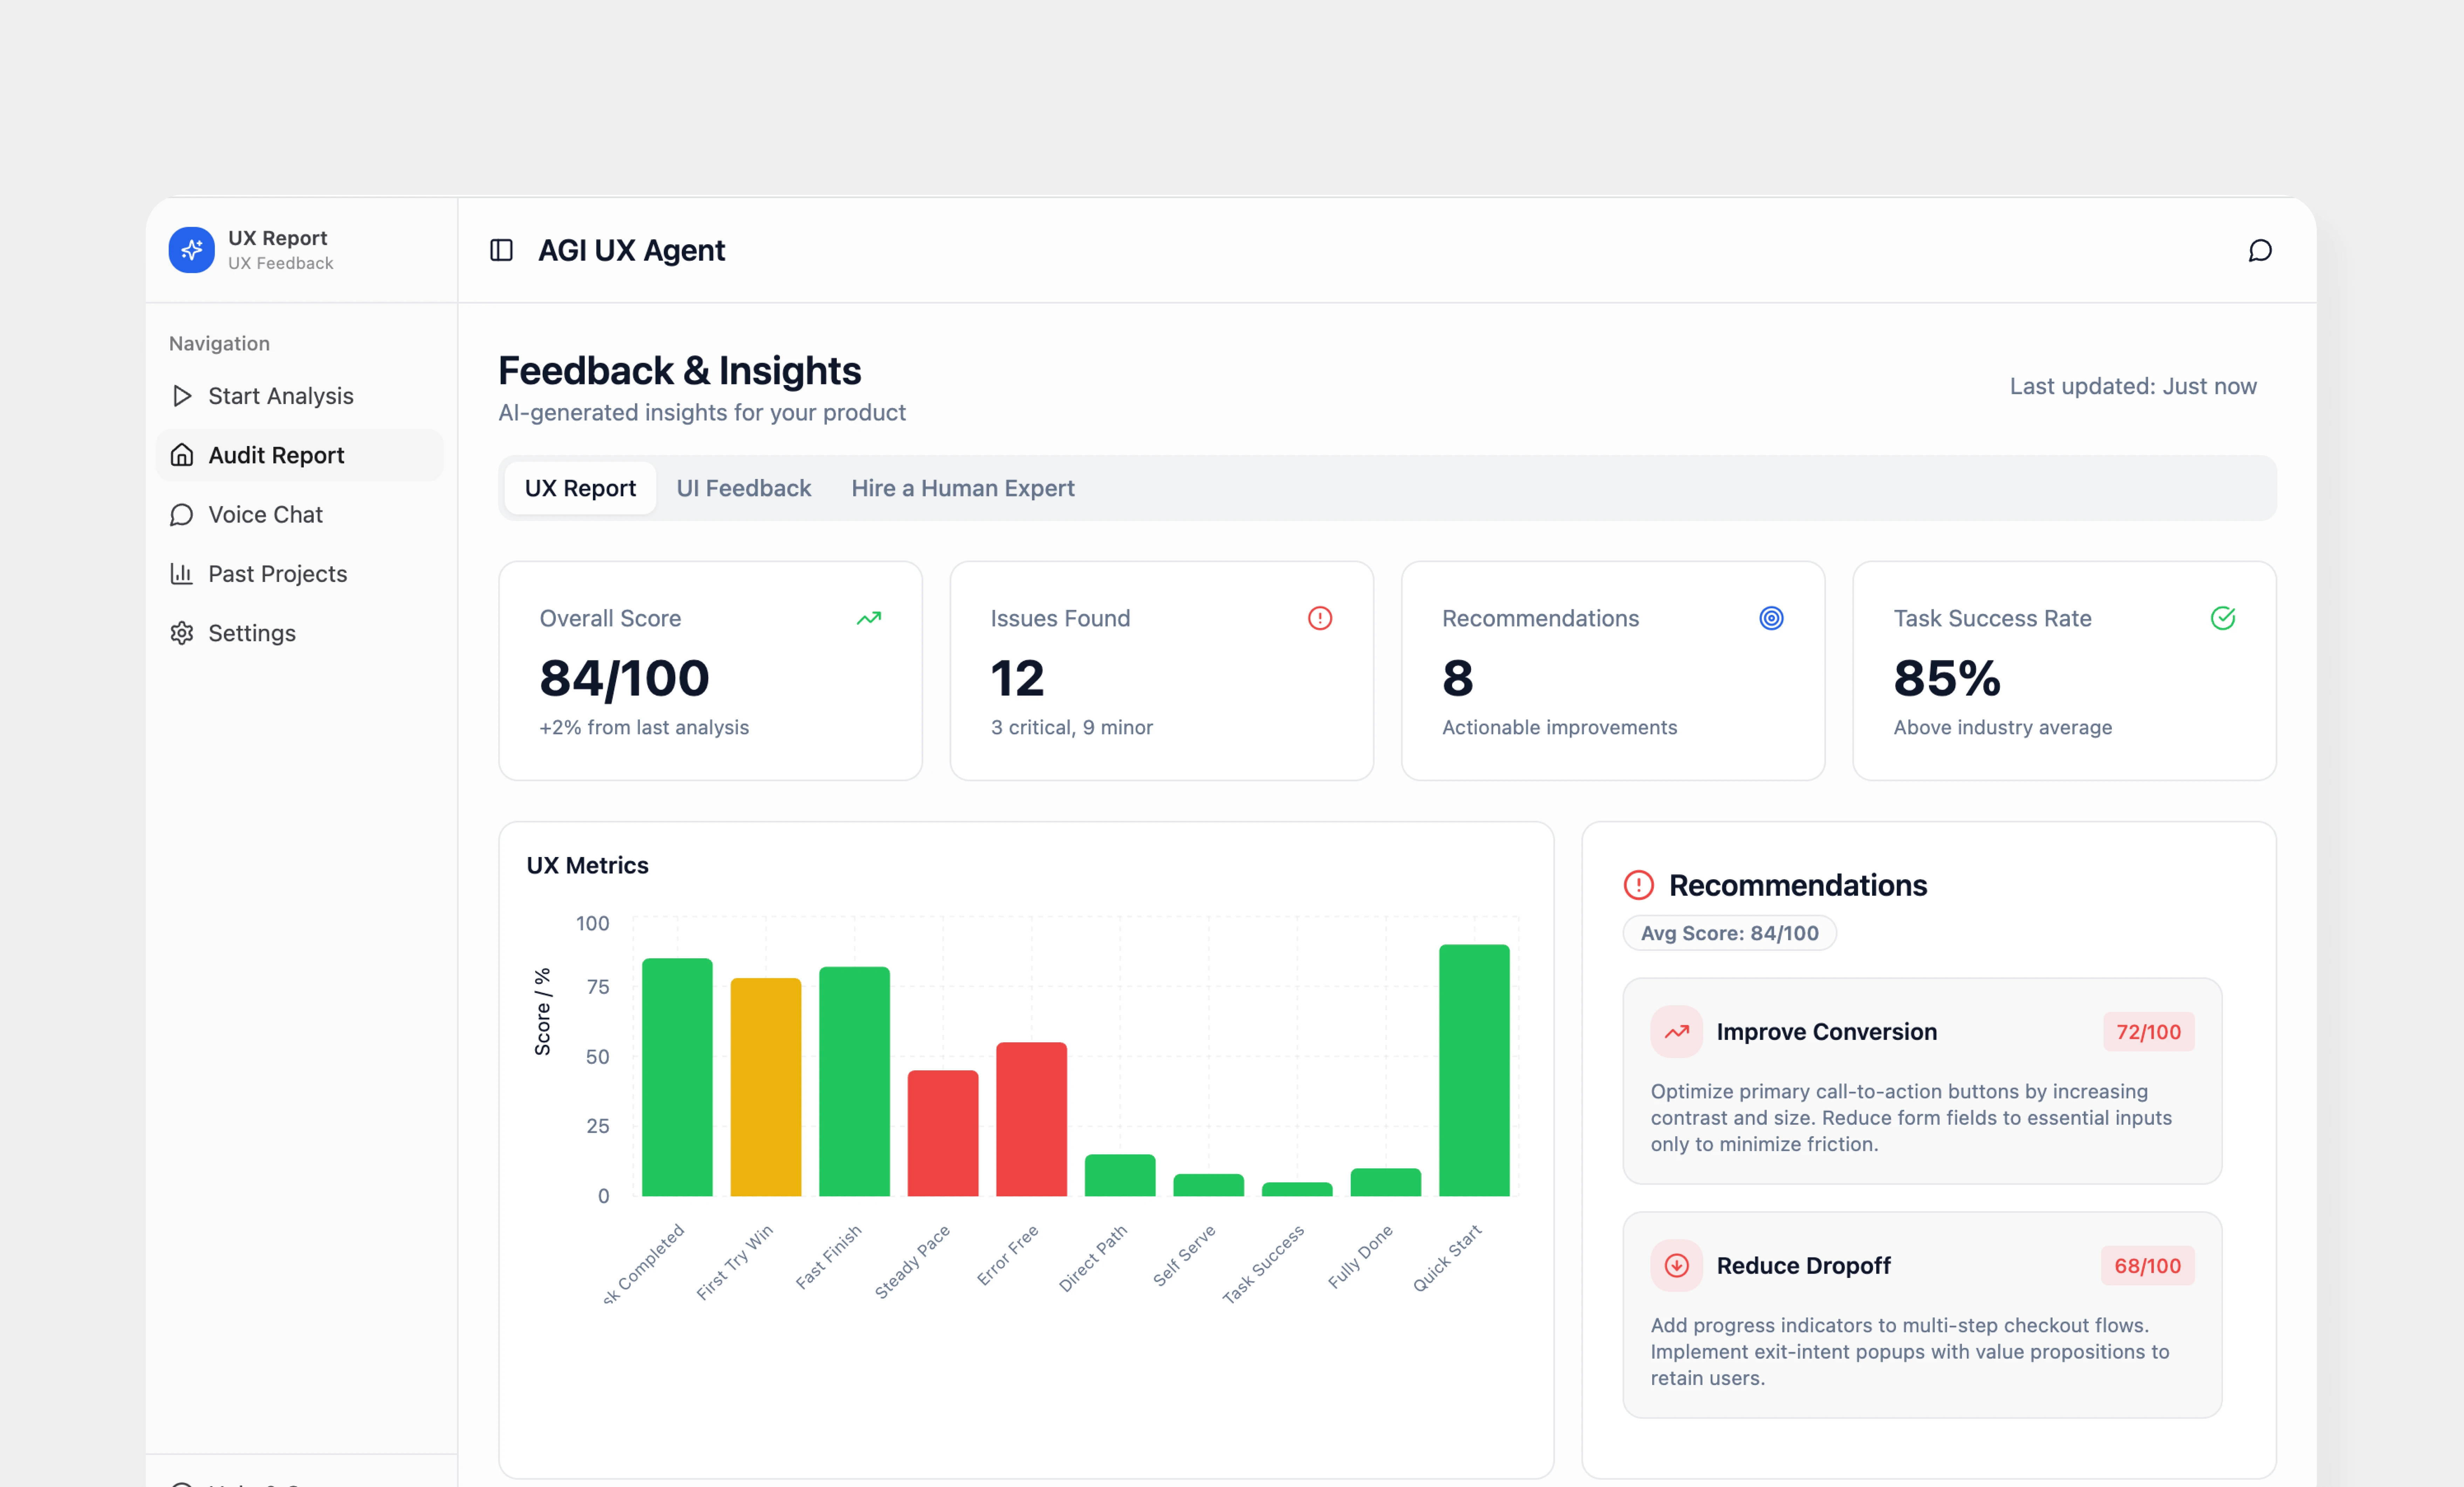Click the blue sparkle UX Report logo
2464x1487 pixels.
click(x=191, y=250)
